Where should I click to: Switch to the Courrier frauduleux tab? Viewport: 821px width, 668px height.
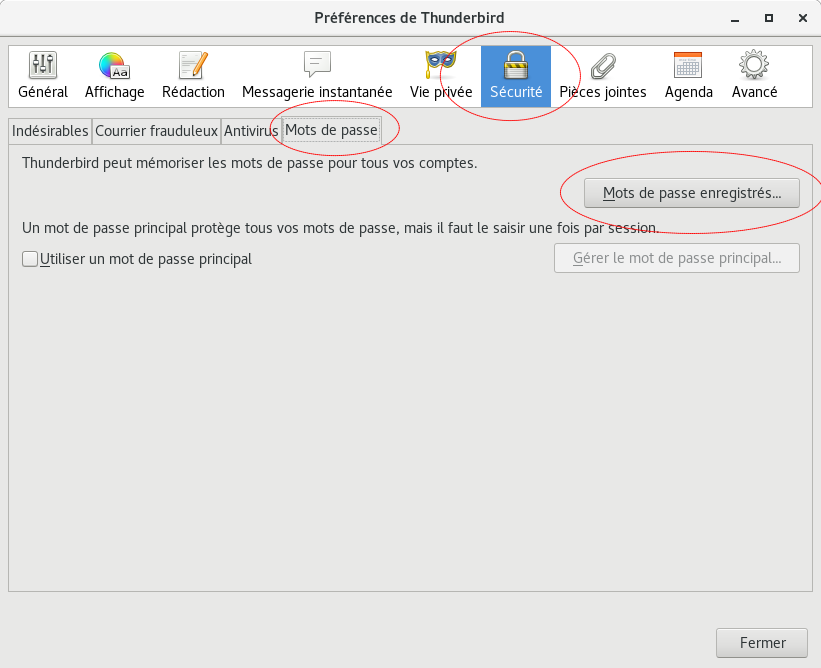point(156,131)
